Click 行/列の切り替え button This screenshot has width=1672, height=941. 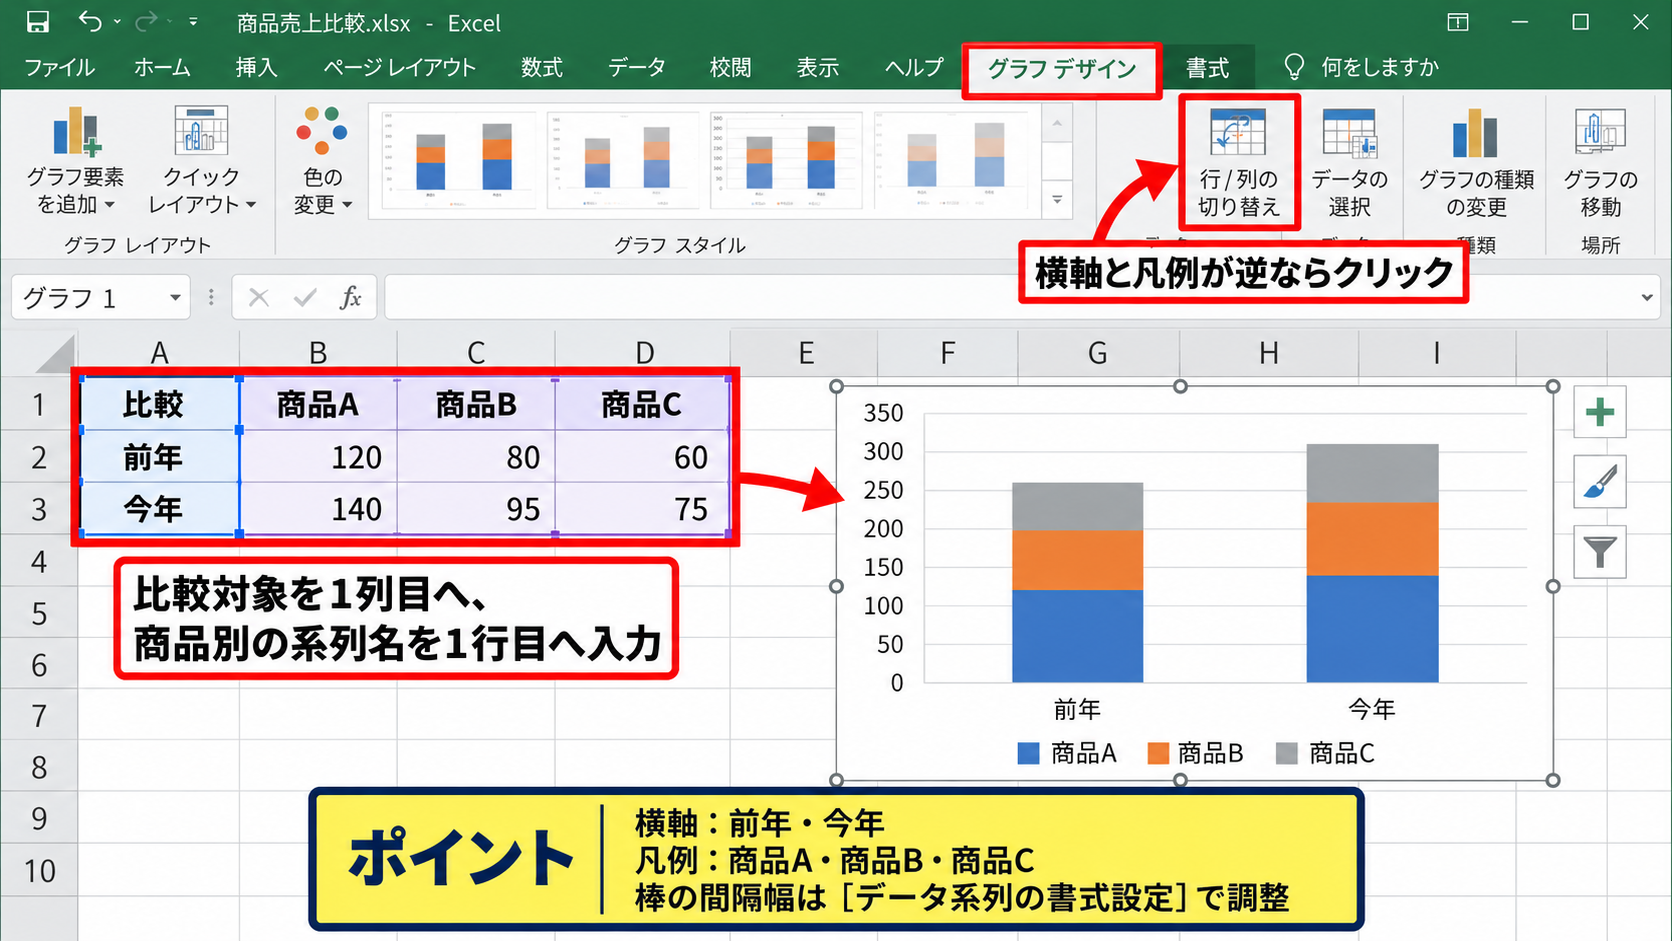1239,162
